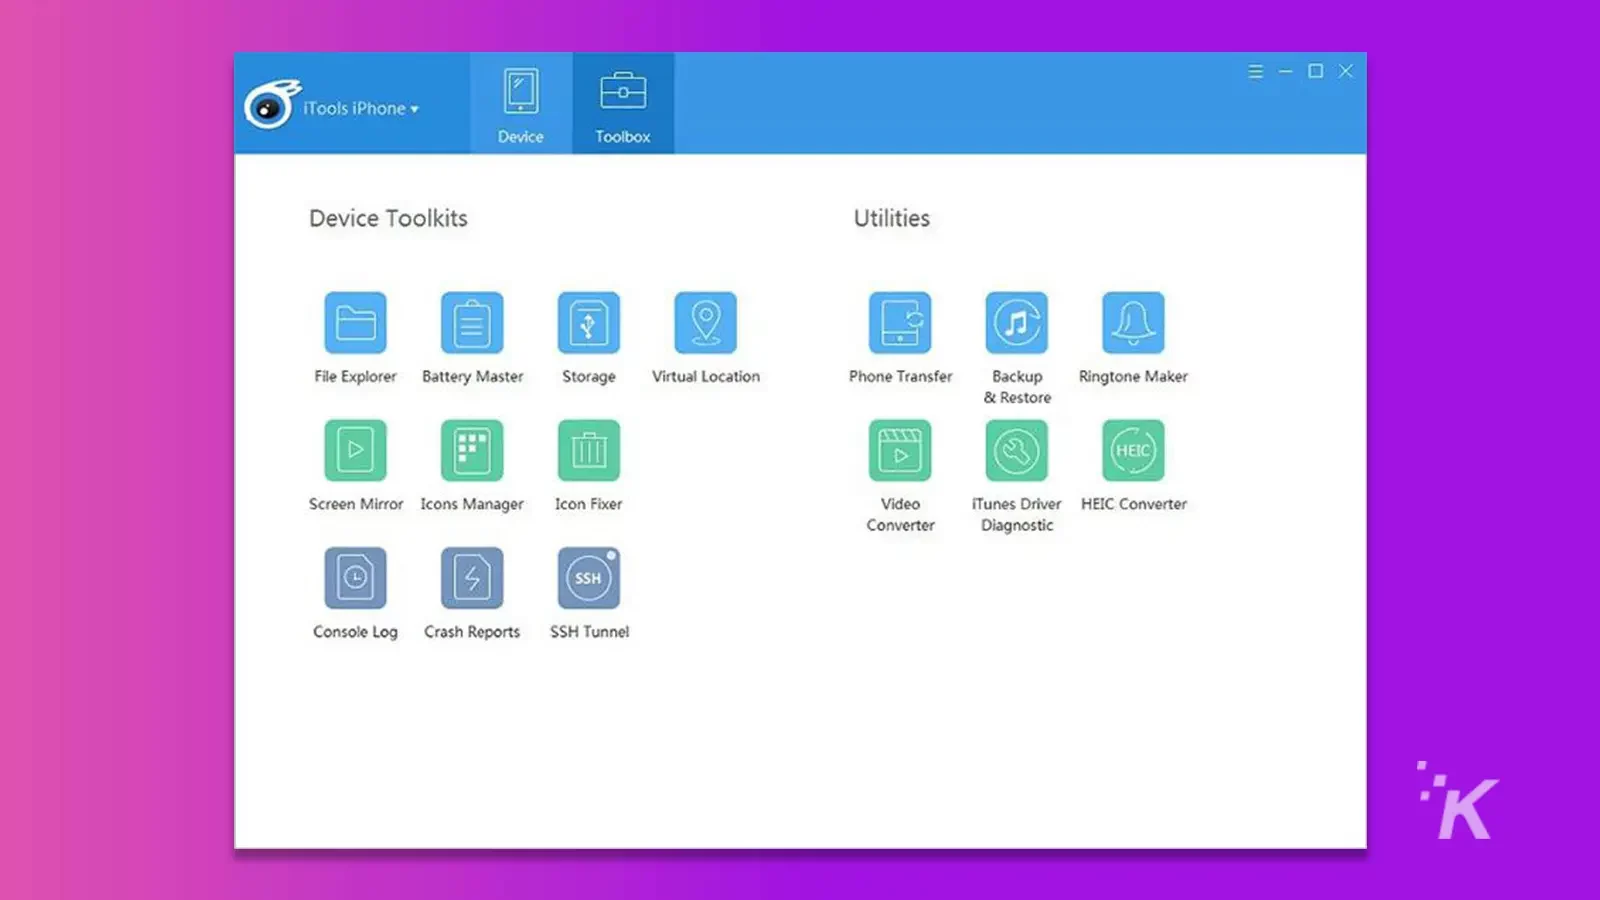Open the hamburger menu in title bar
Screen dimensions: 1600x900
[1256, 71]
